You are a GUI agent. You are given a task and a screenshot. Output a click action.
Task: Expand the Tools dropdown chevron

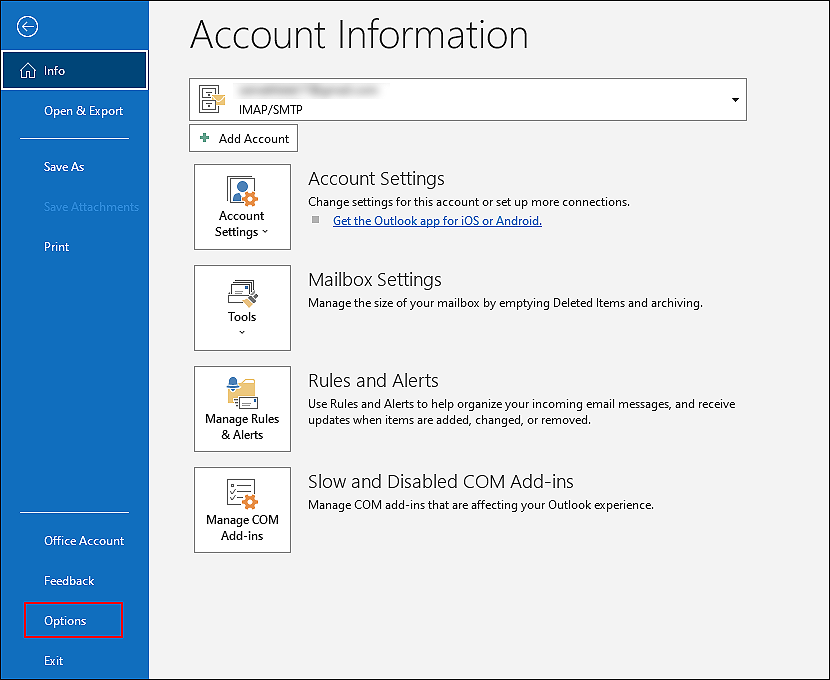tap(242, 333)
